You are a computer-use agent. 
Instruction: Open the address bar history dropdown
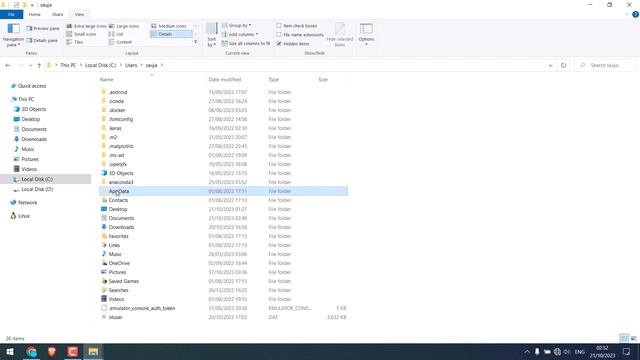(x=550, y=65)
